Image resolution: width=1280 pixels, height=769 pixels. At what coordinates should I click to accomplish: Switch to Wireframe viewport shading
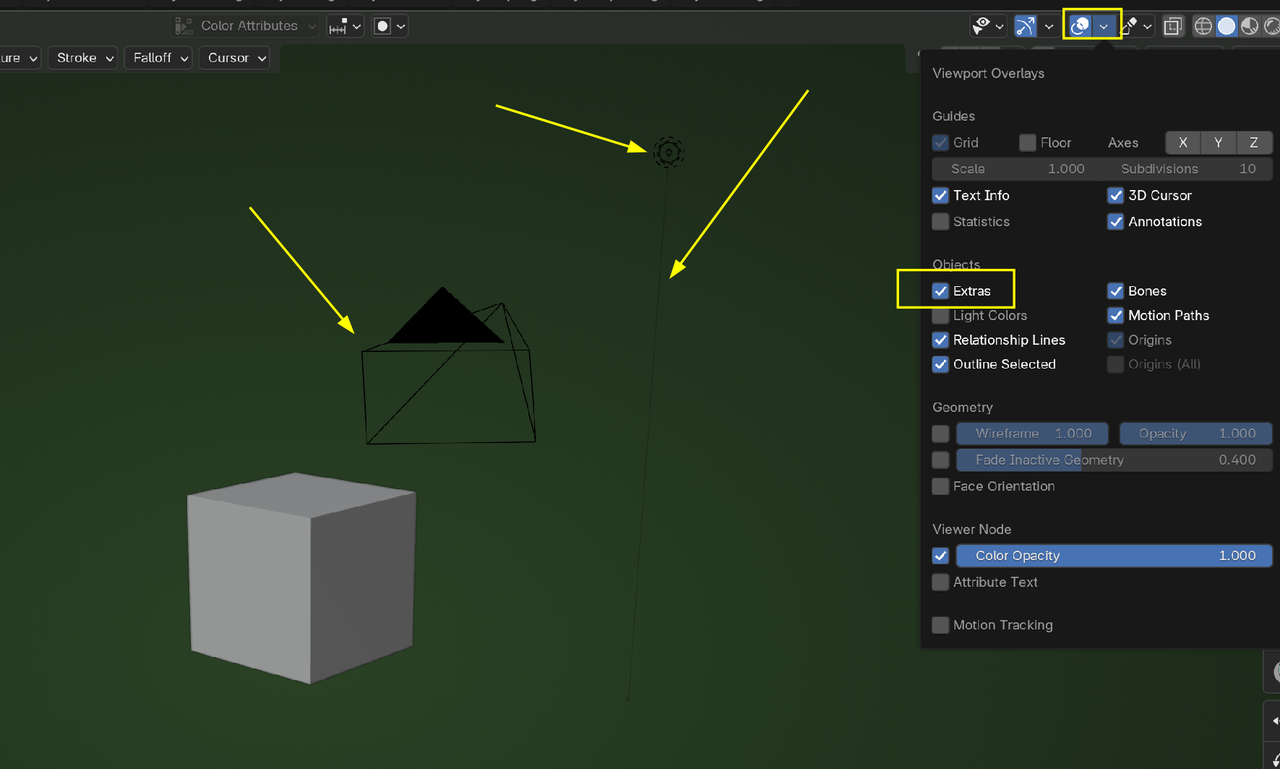point(1204,26)
